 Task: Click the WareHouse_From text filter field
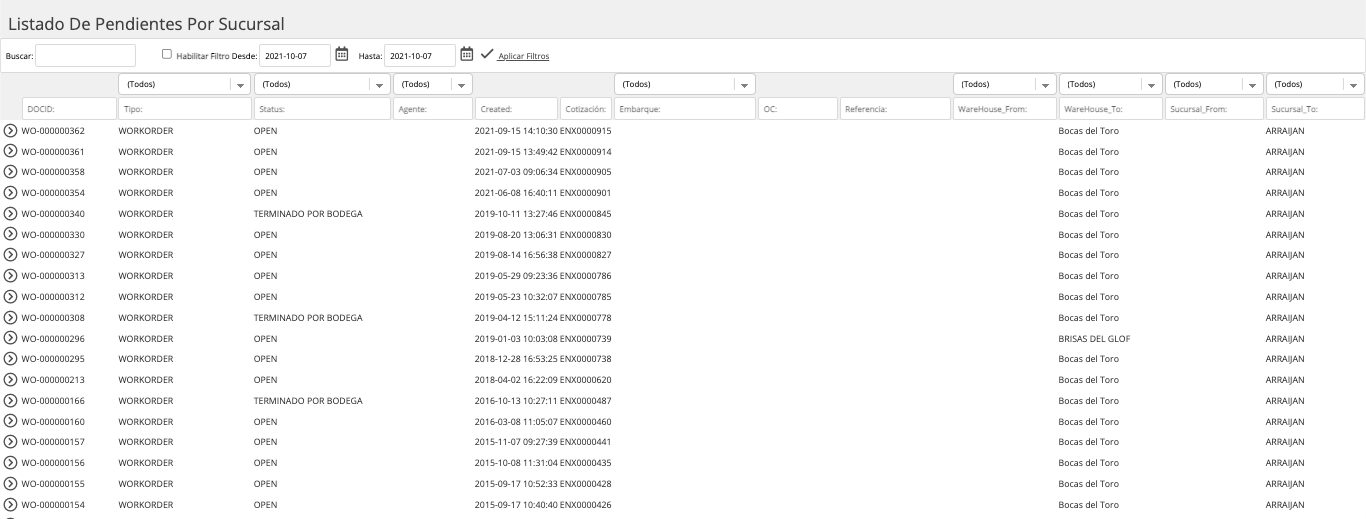pos(1004,109)
